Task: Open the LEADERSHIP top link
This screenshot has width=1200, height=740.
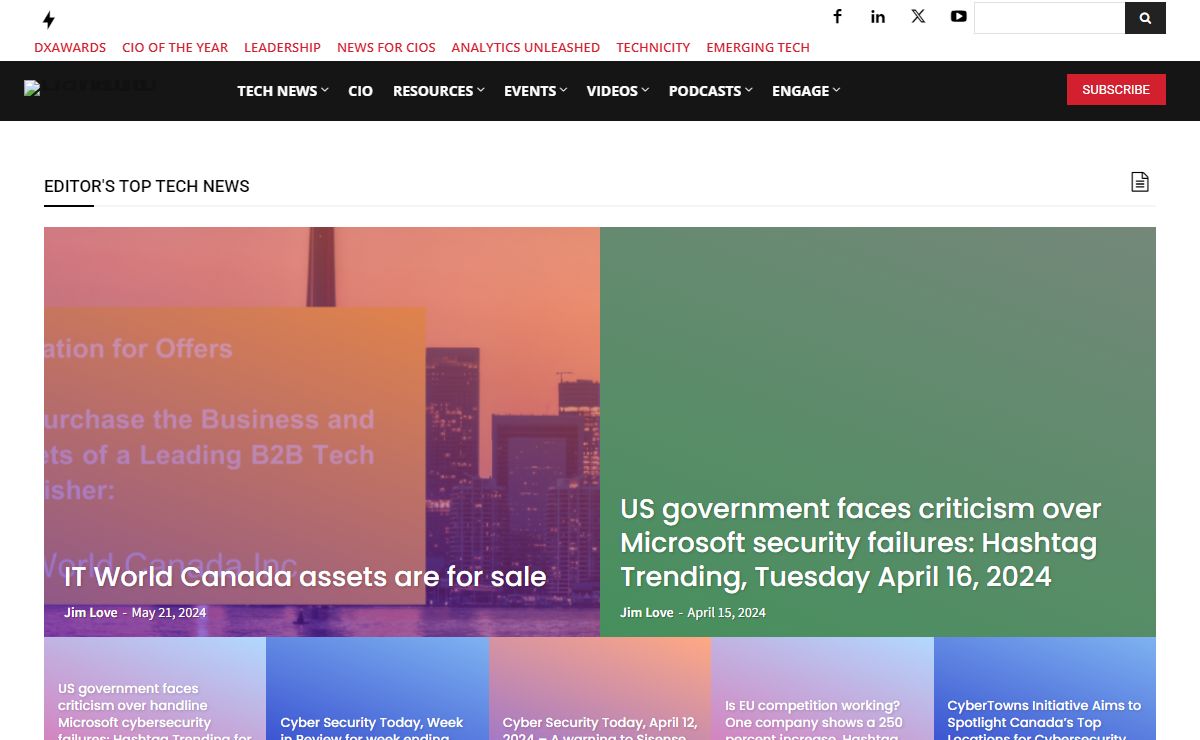Action: click(x=282, y=47)
